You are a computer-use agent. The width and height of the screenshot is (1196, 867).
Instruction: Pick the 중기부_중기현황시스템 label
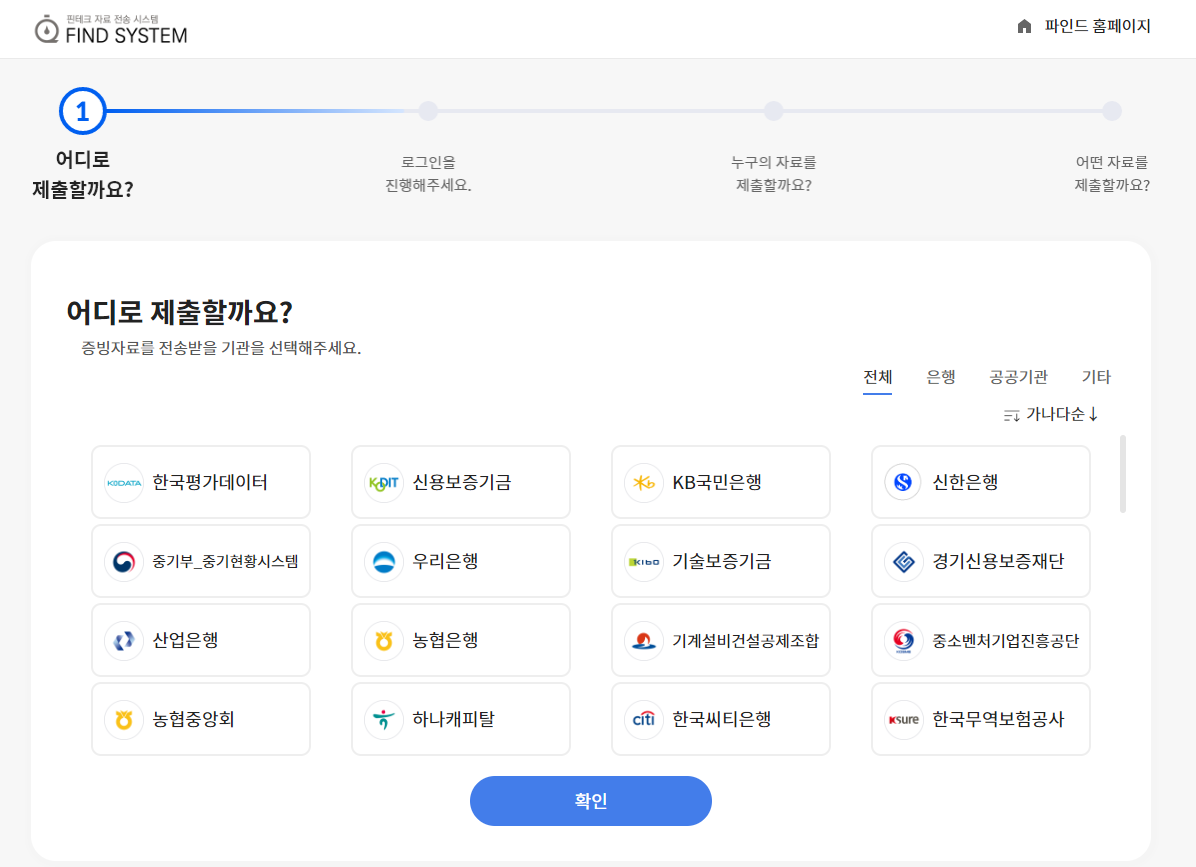pos(225,562)
